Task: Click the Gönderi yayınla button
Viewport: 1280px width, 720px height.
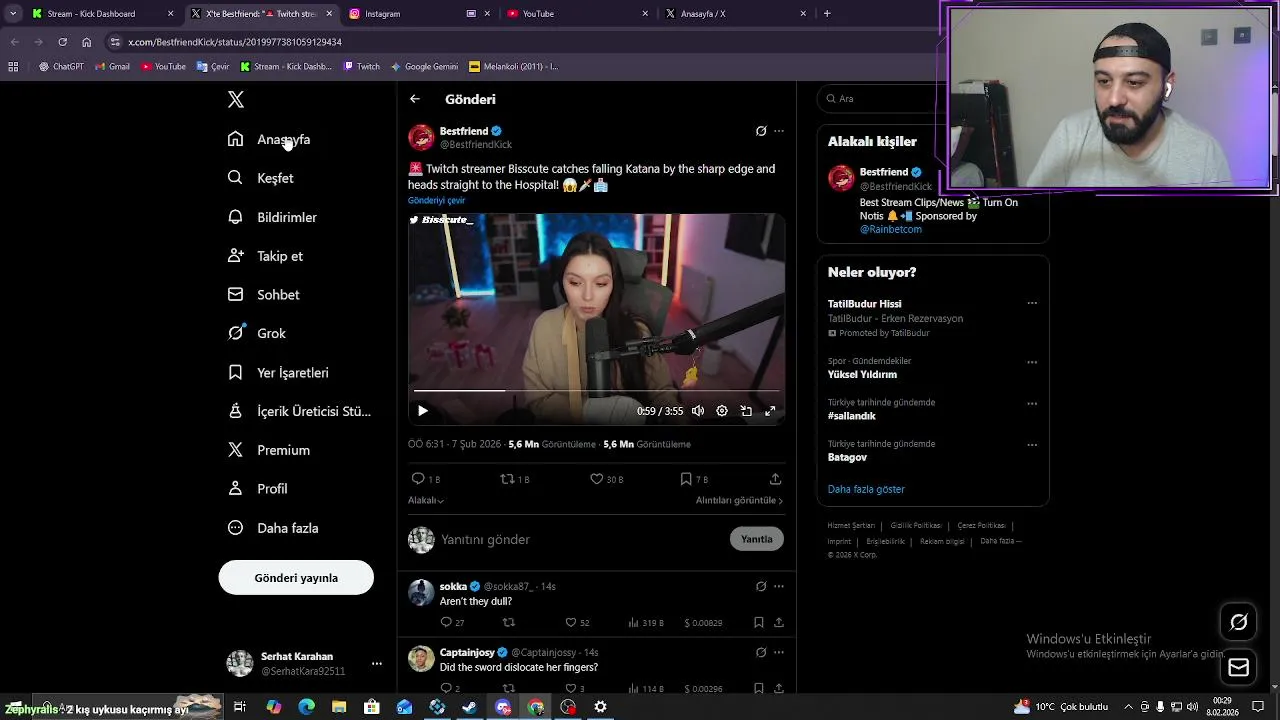Action: (296, 578)
